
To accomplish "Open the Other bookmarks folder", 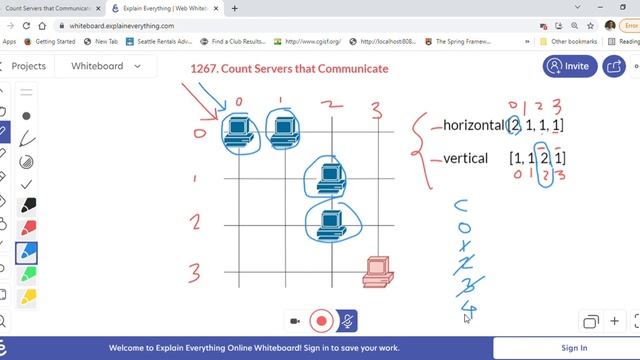I will [569, 42].
